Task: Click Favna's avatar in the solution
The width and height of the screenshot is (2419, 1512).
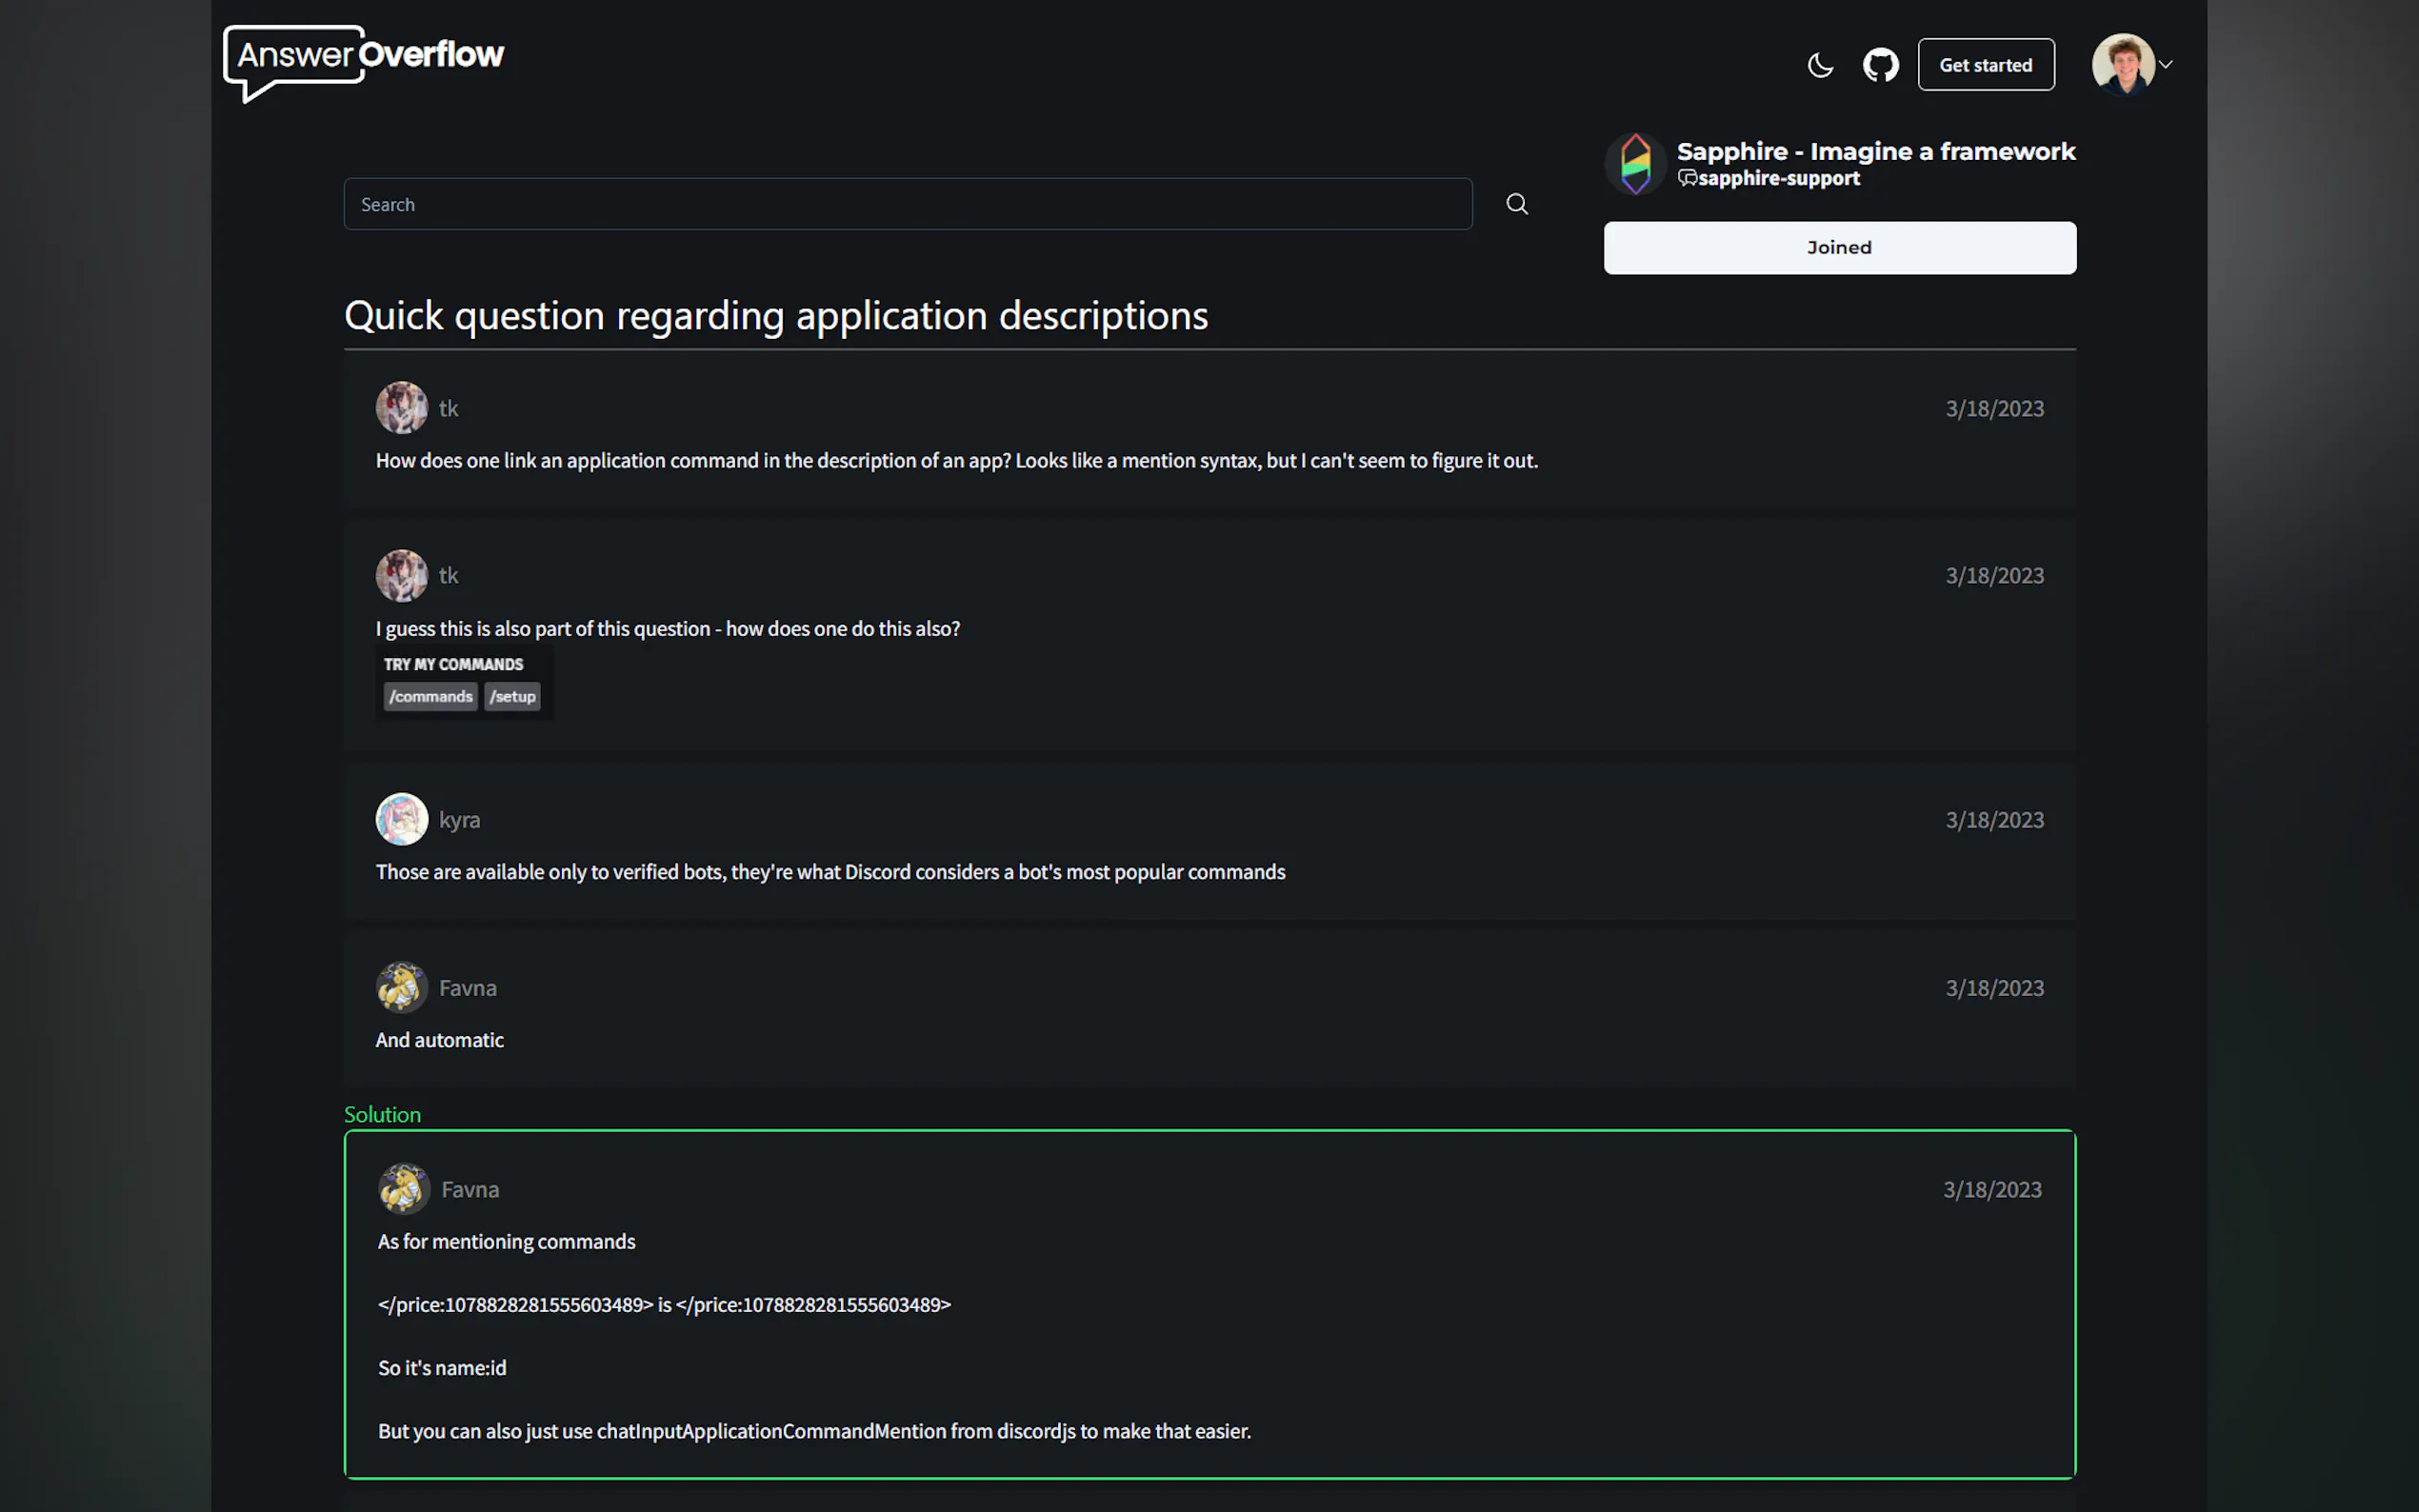Action: pos(403,1189)
